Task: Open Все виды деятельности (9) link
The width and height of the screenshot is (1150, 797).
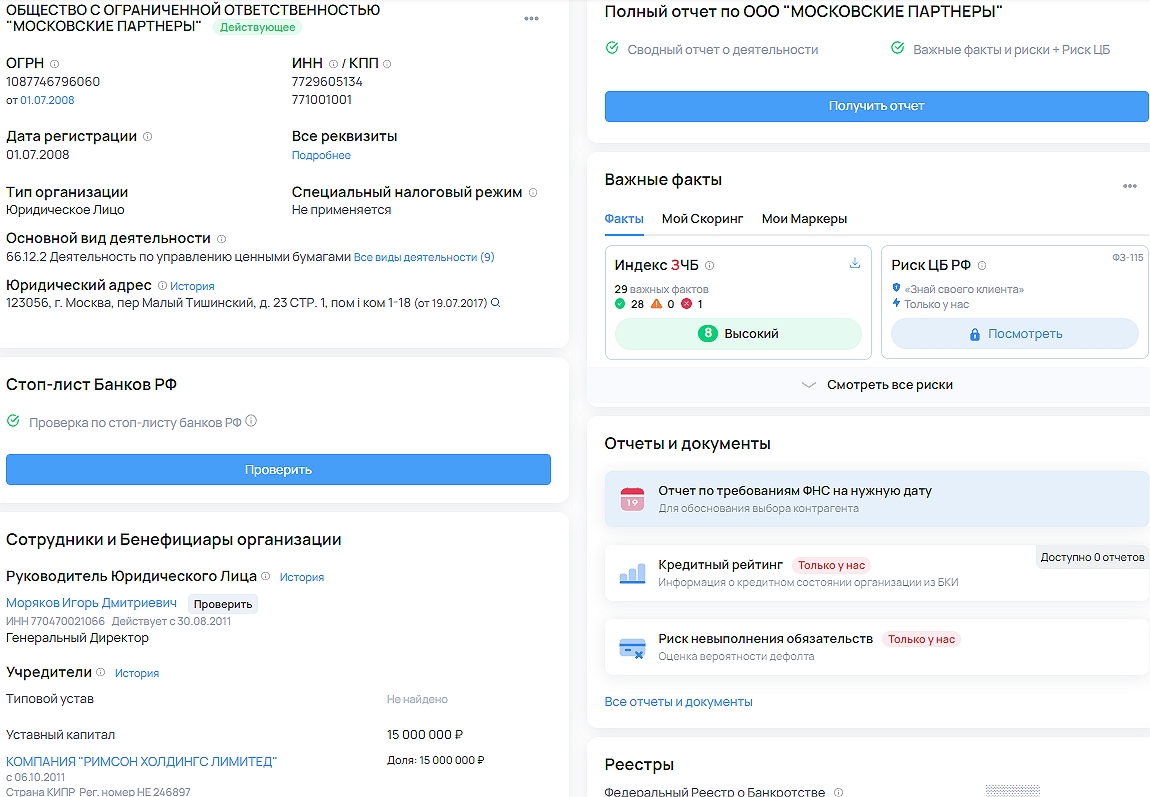Action: click(x=424, y=257)
